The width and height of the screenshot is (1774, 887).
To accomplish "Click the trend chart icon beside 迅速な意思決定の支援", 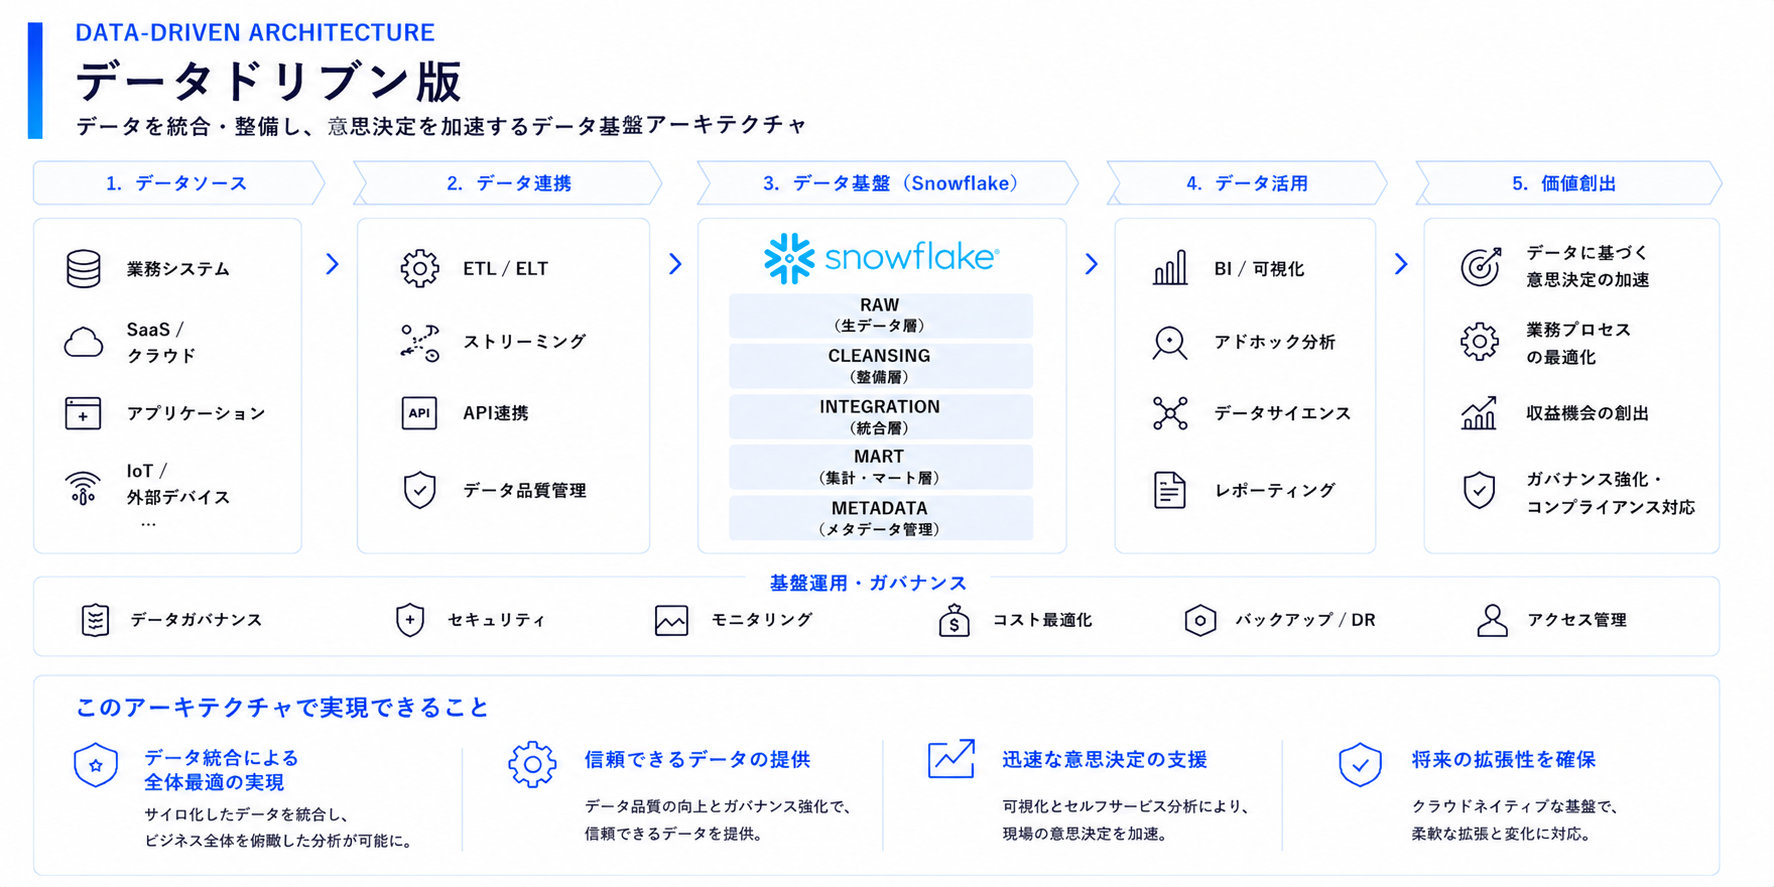I will [951, 759].
